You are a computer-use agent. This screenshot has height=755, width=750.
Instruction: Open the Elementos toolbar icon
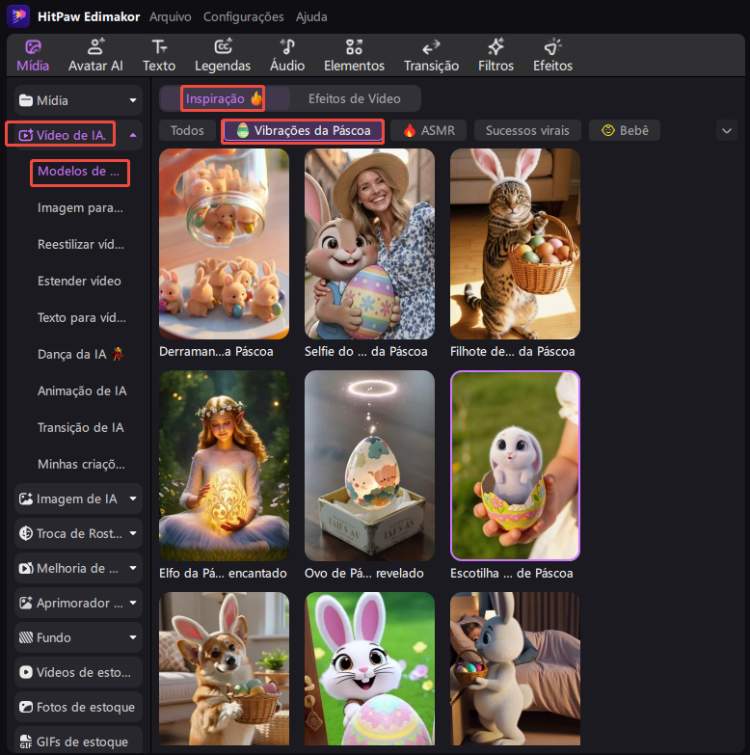(x=354, y=54)
